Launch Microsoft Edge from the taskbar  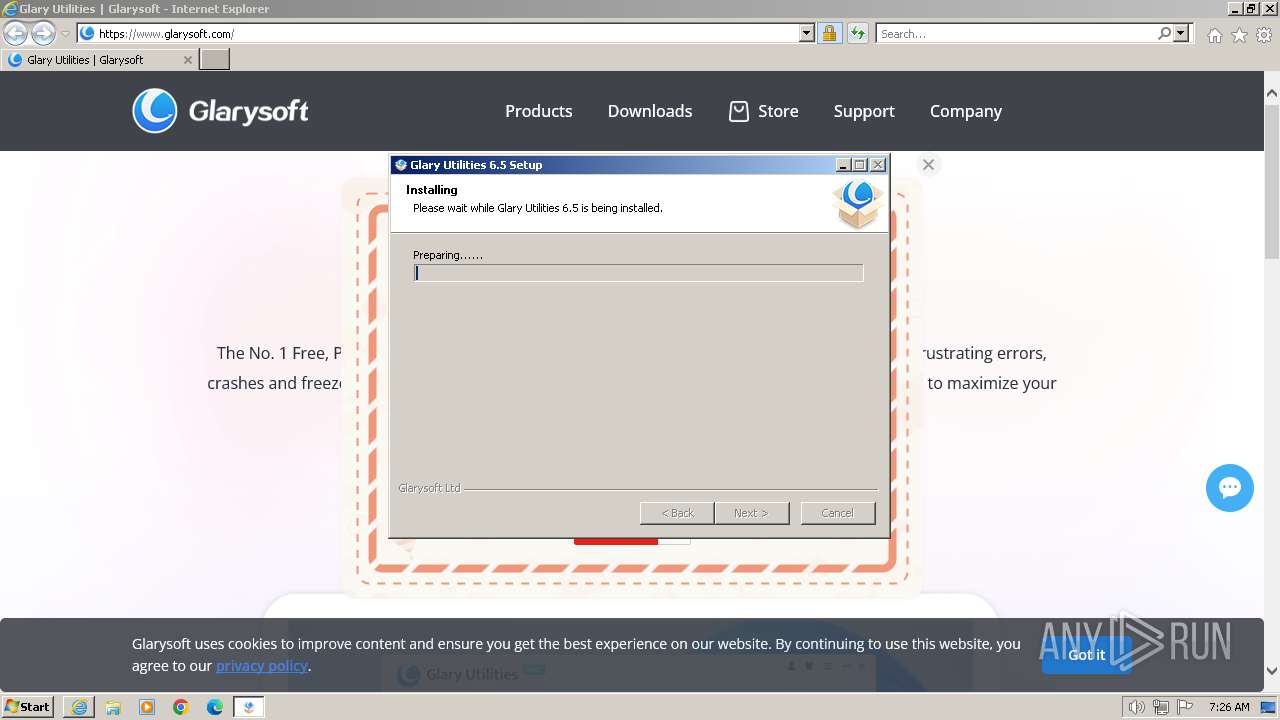tap(215, 707)
